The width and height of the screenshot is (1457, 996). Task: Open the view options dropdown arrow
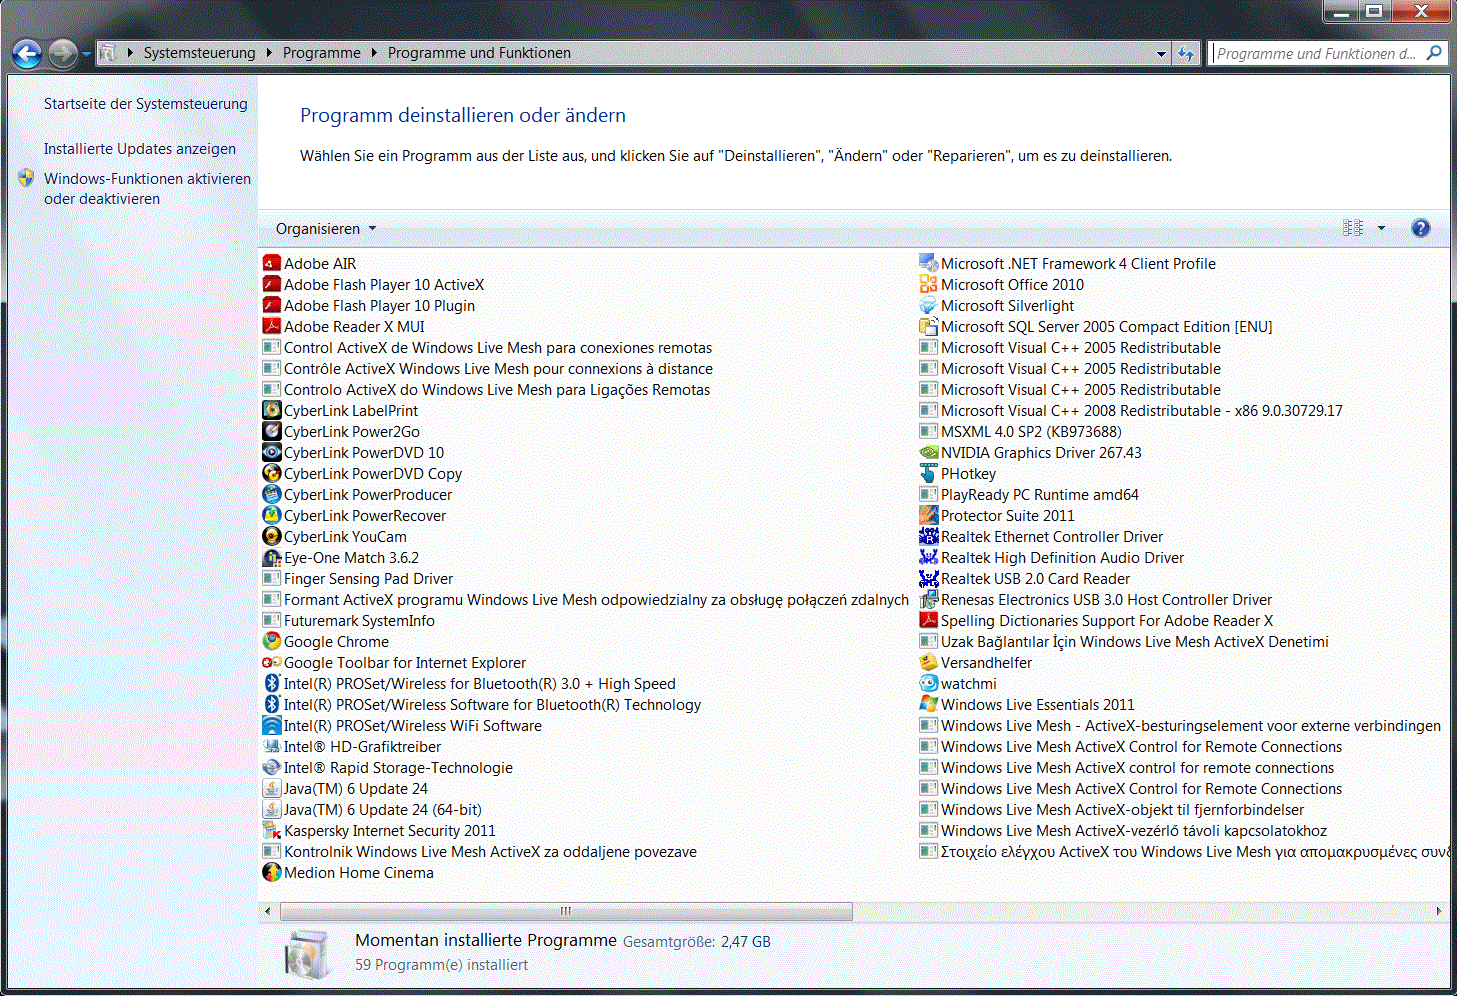click(x=1381, y=228)
